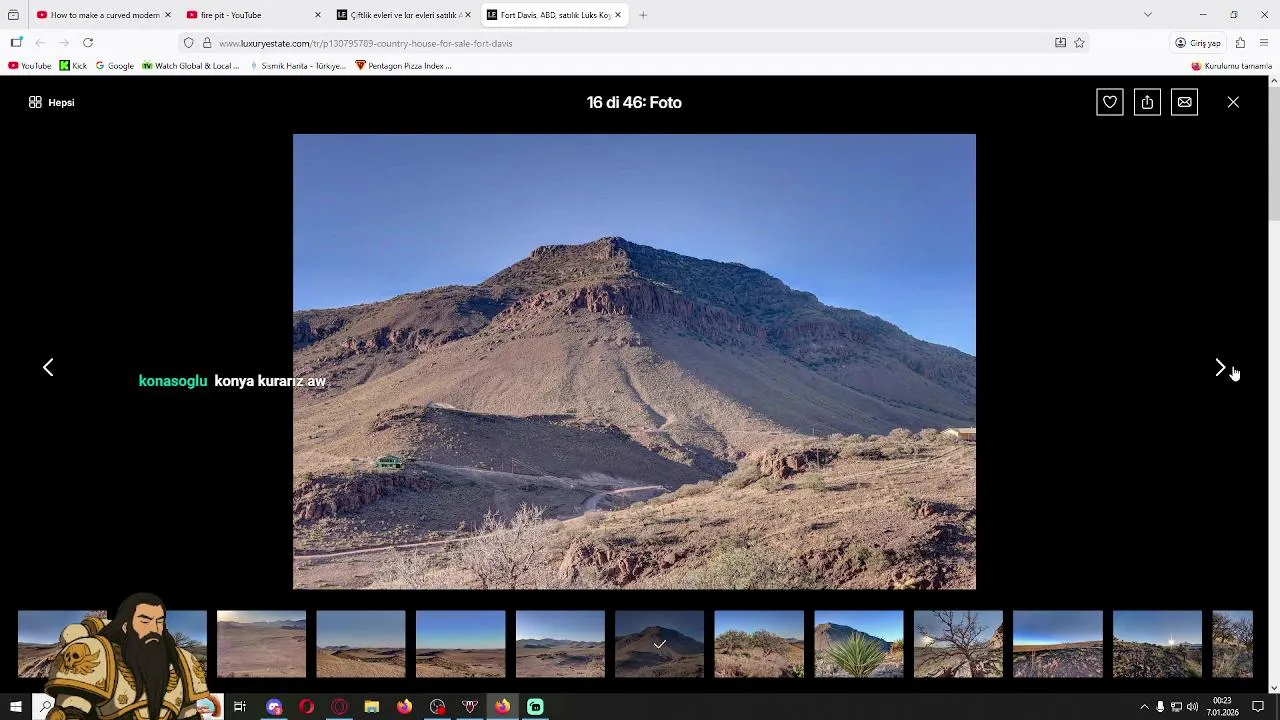Select the sunburst horizon thumbnail
This screenshot has width=1280, height=720.
pyautogui.click(x=1157, y=644)
